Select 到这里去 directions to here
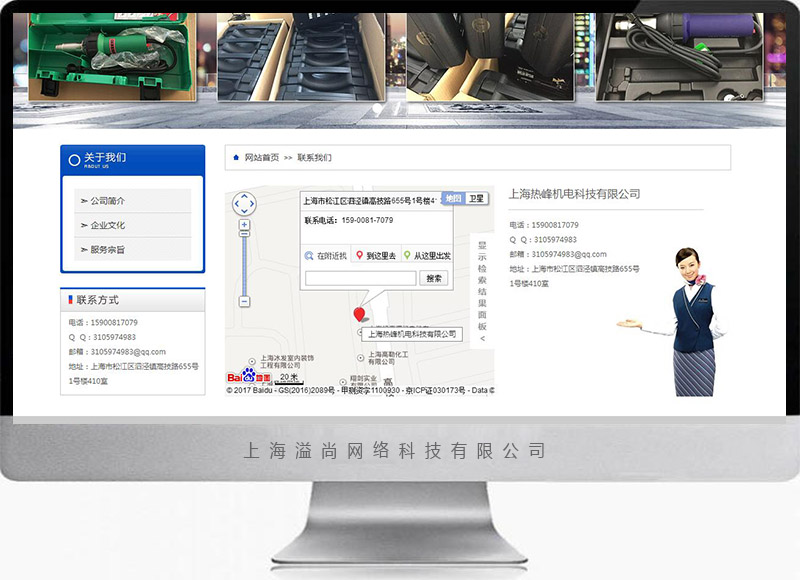Viewport: 800px width, 580px height. [x=377, y=256]
